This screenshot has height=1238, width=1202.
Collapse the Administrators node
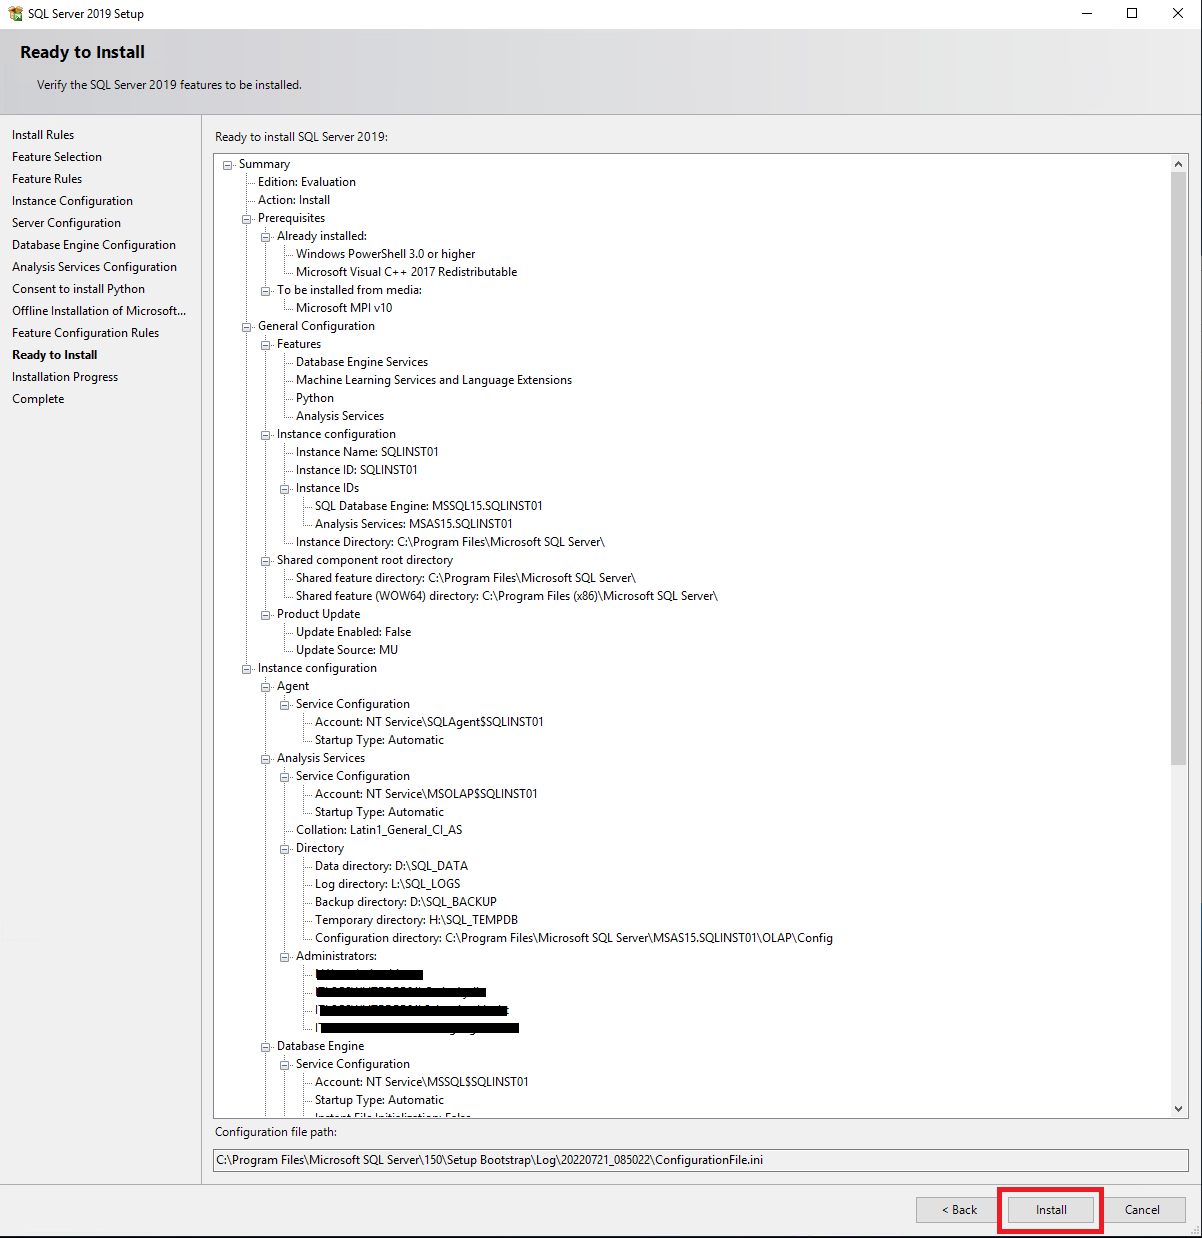click(285, 956)
